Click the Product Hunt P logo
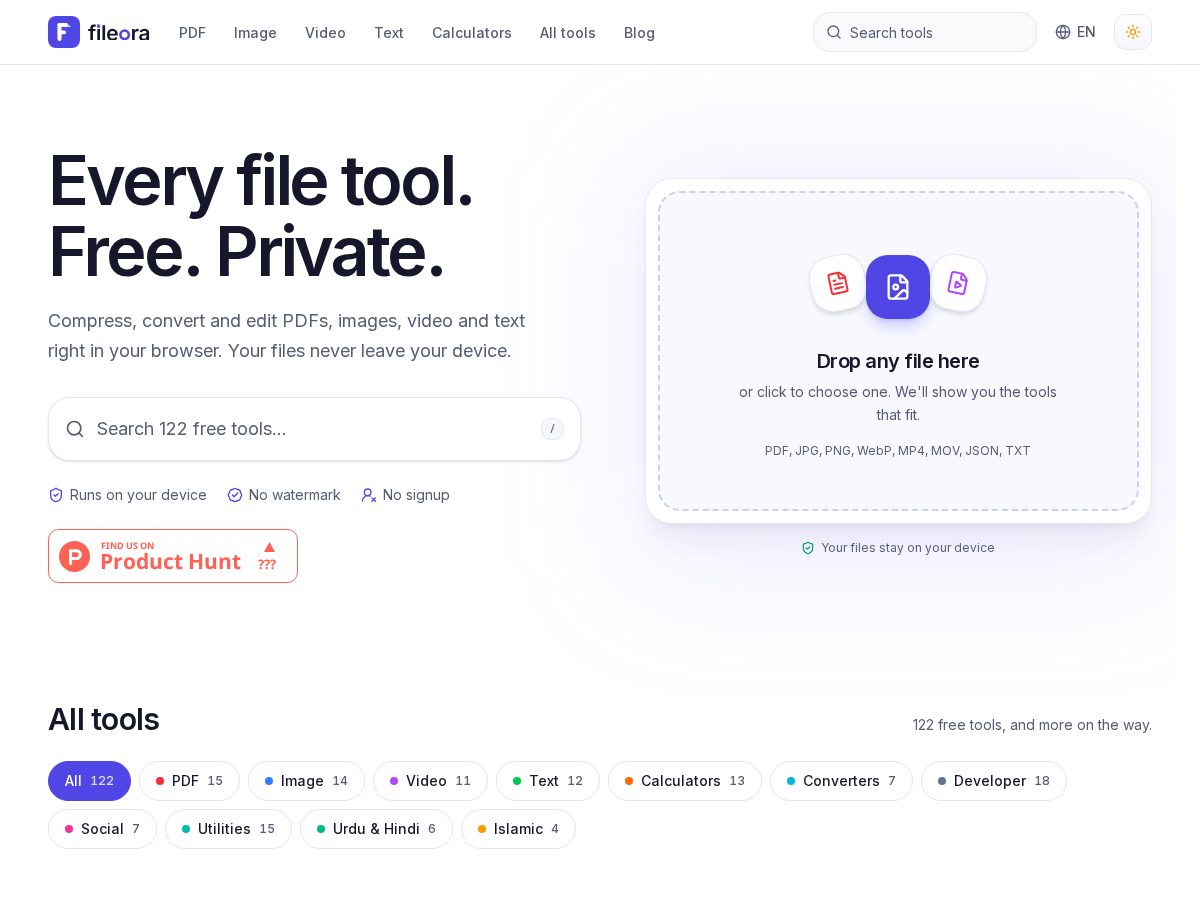Image resolution: width=1200 pixels, height=900 pixels. pyautogui.click(x=75, y=556)
